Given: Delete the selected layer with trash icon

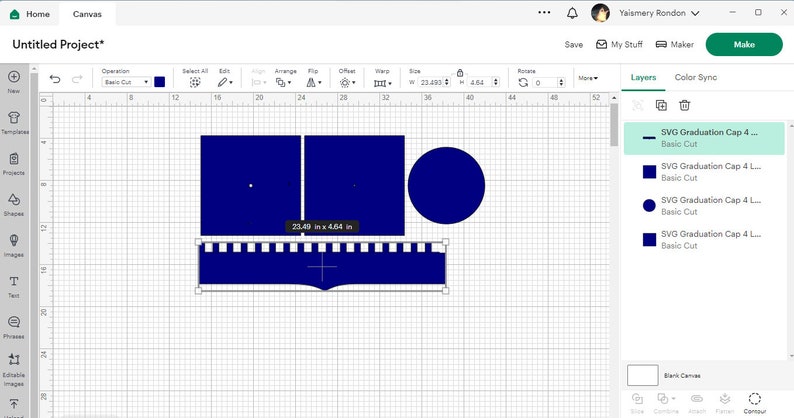Looking at the screenshot, I should [685, 105].
